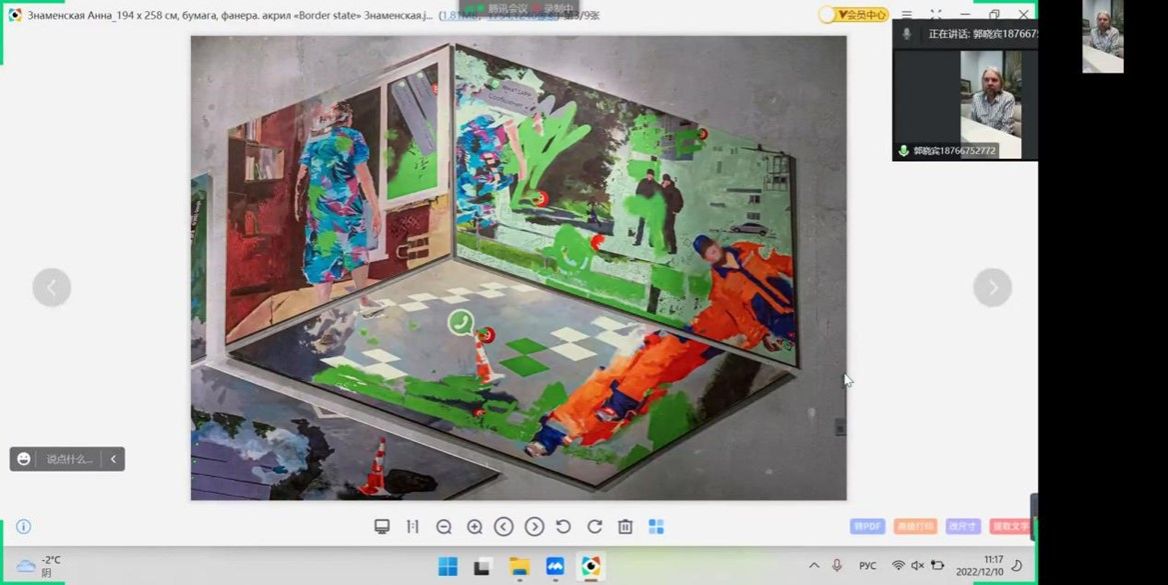Open the 会员中心 member center
The width and height of the screenshot is (1168, 585).
pyautogui.click(x=854, y=15)
